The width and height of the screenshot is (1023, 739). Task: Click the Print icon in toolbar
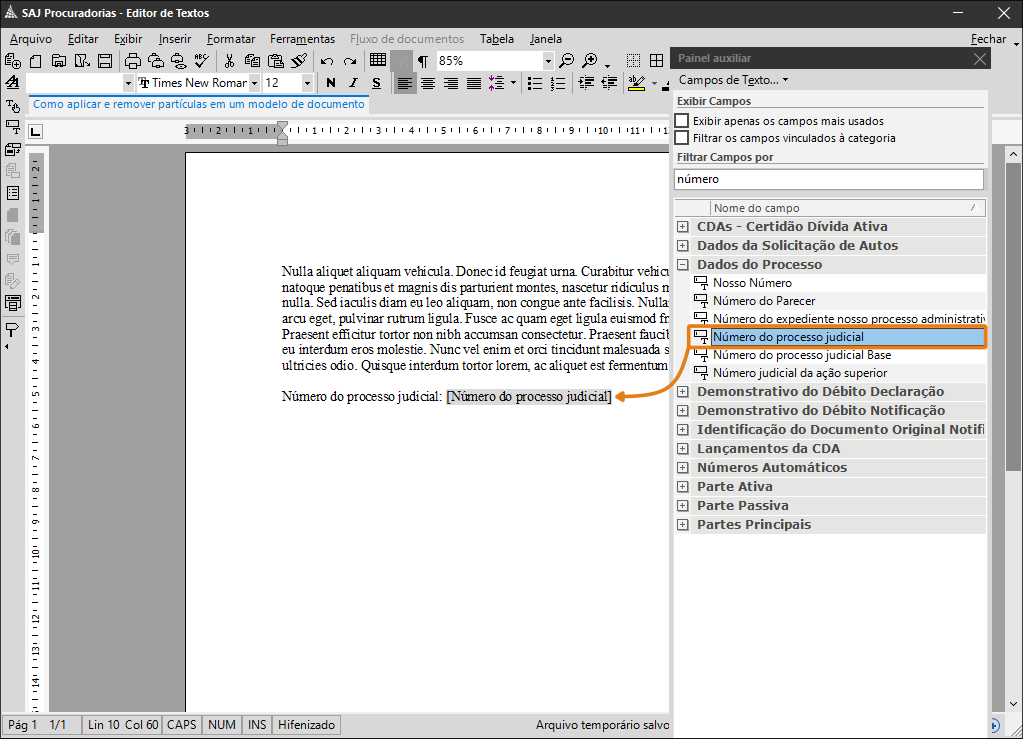coord(135,61)
